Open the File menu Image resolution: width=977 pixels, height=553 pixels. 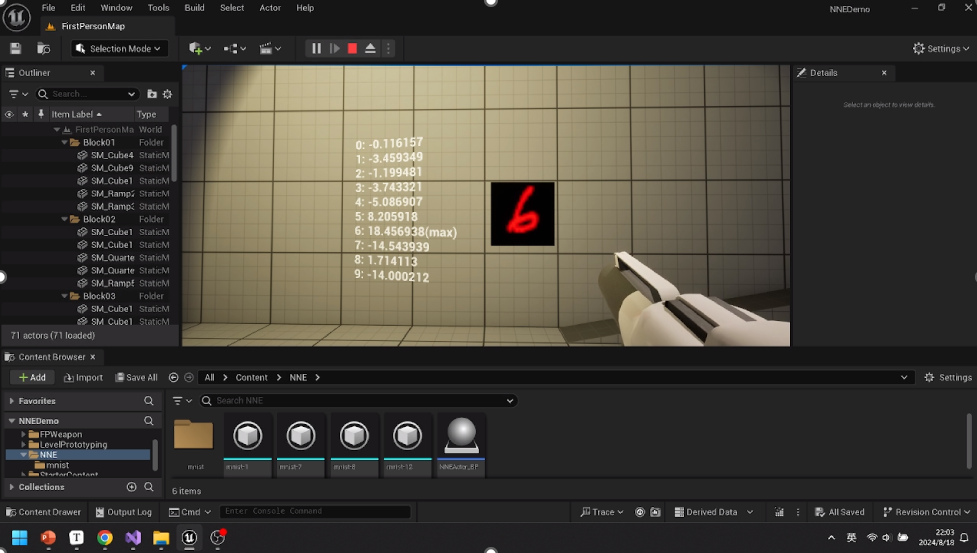[x=48, y=8]
